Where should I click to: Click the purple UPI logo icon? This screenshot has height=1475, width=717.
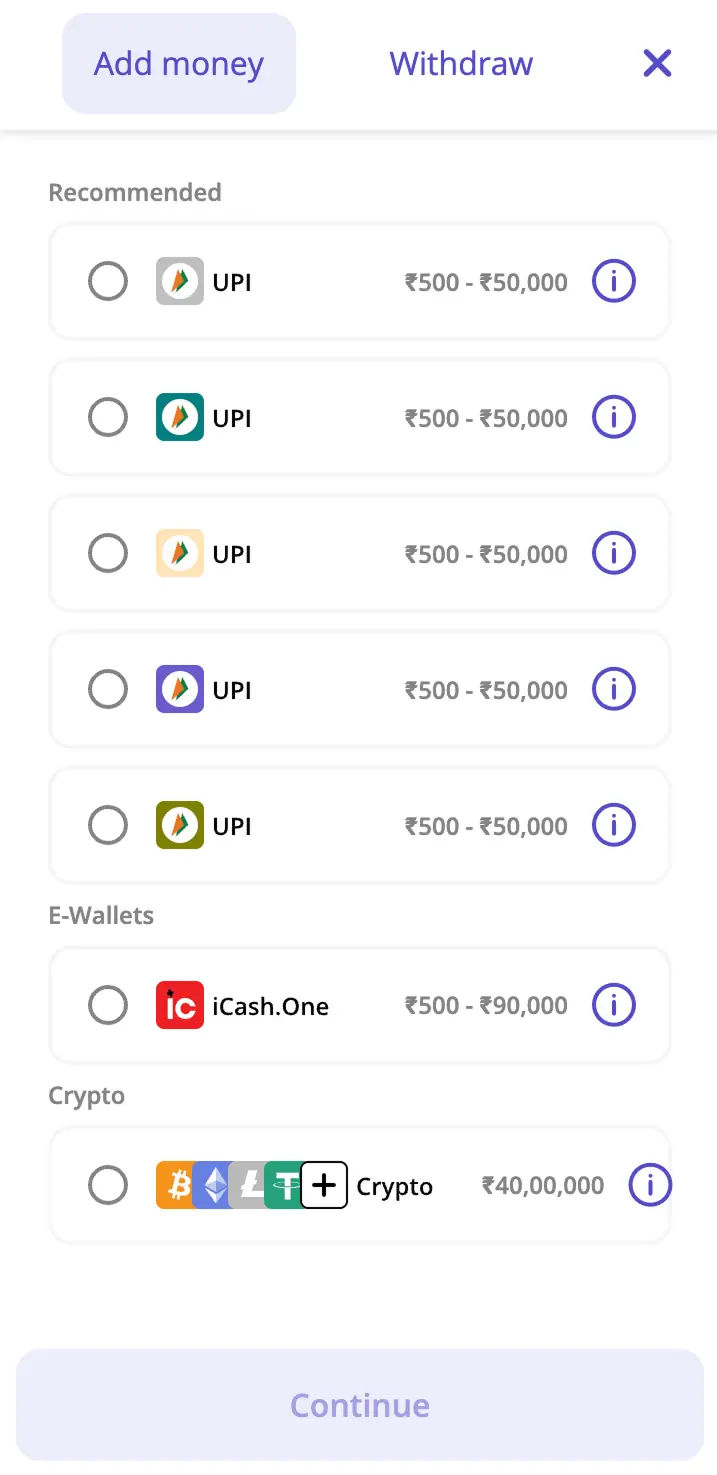180,689
